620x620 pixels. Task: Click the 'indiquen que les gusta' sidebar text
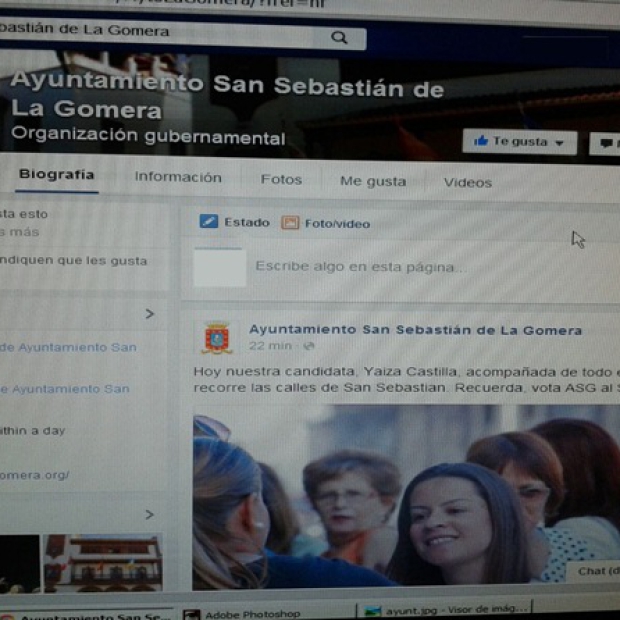[x=74, y=261]
